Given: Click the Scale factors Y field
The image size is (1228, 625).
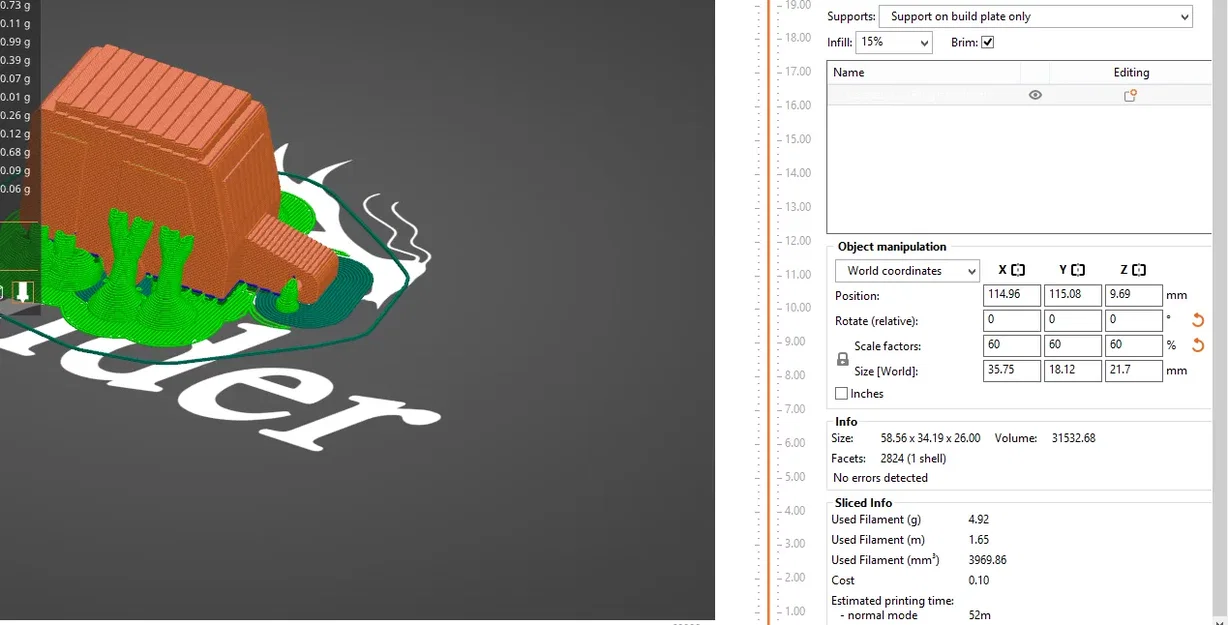Looking at the screenshot, I should click(1073, 346).
